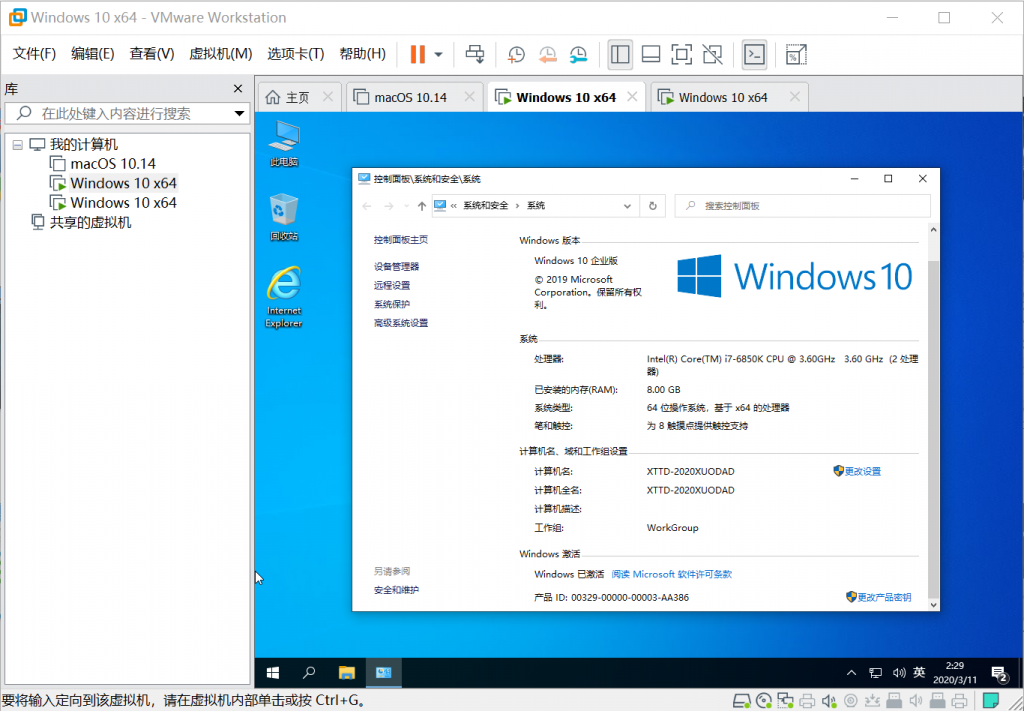1024x711 pixels.
Task: Toggle the library sidebar view button
Action: tap(620, 54)
